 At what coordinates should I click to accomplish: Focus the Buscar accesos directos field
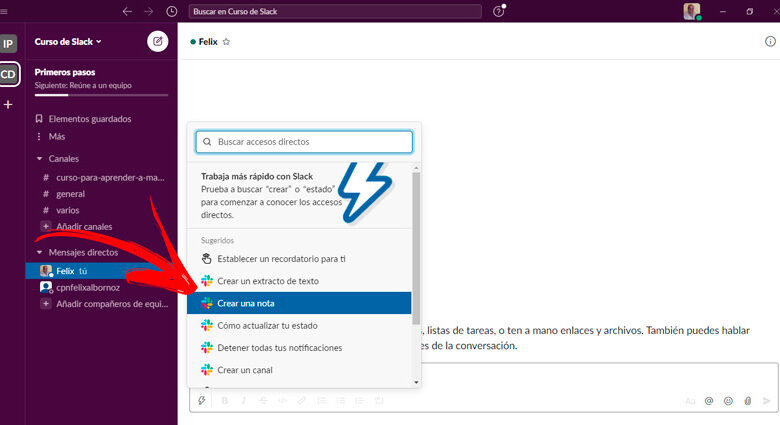point(304,142)
